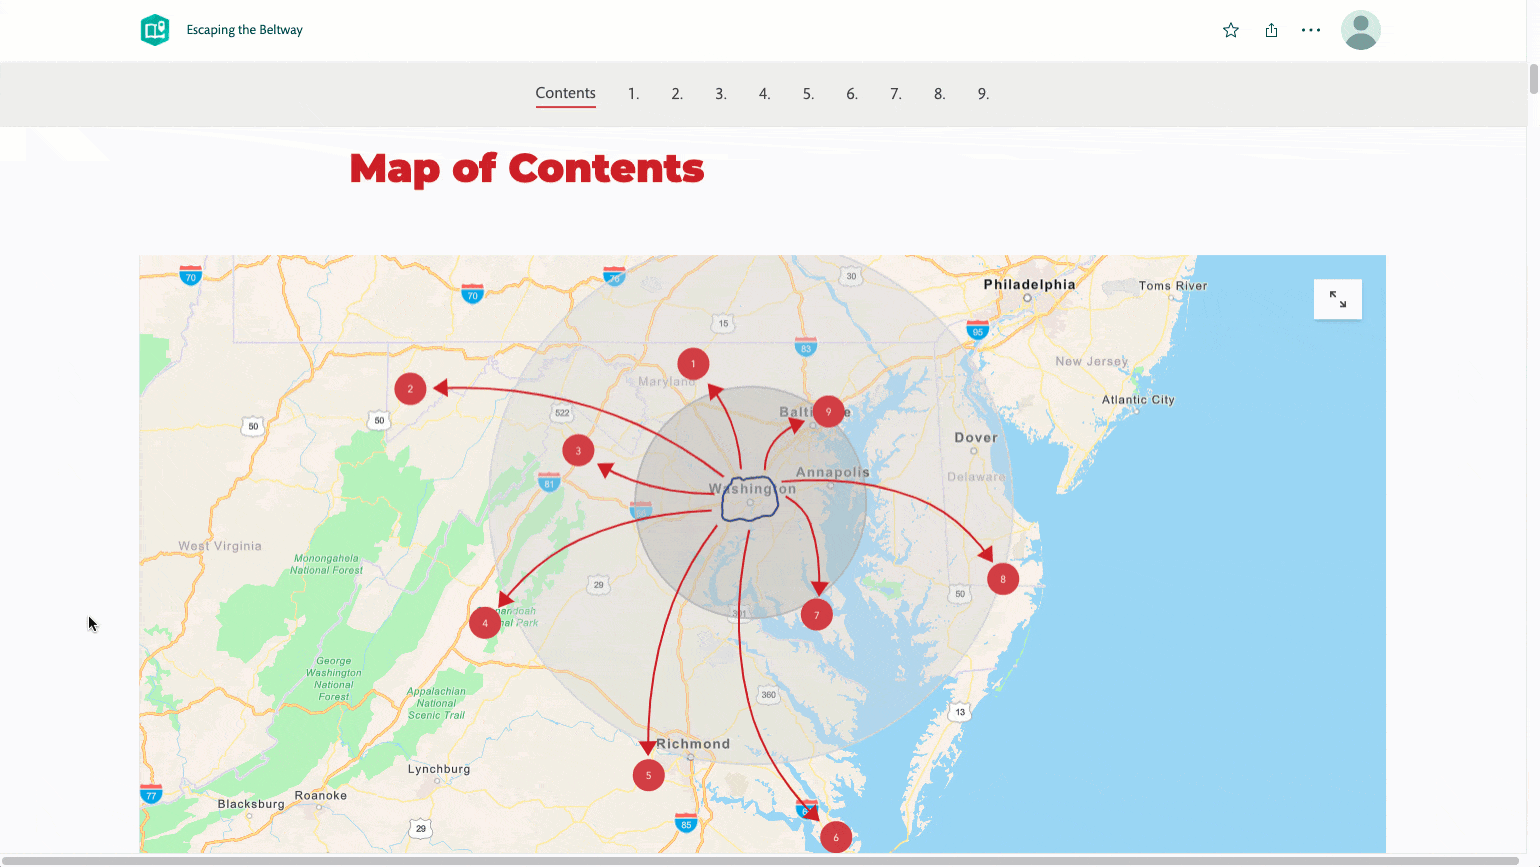Jump to section 4 in the navigation bar

tap(764, 93)
